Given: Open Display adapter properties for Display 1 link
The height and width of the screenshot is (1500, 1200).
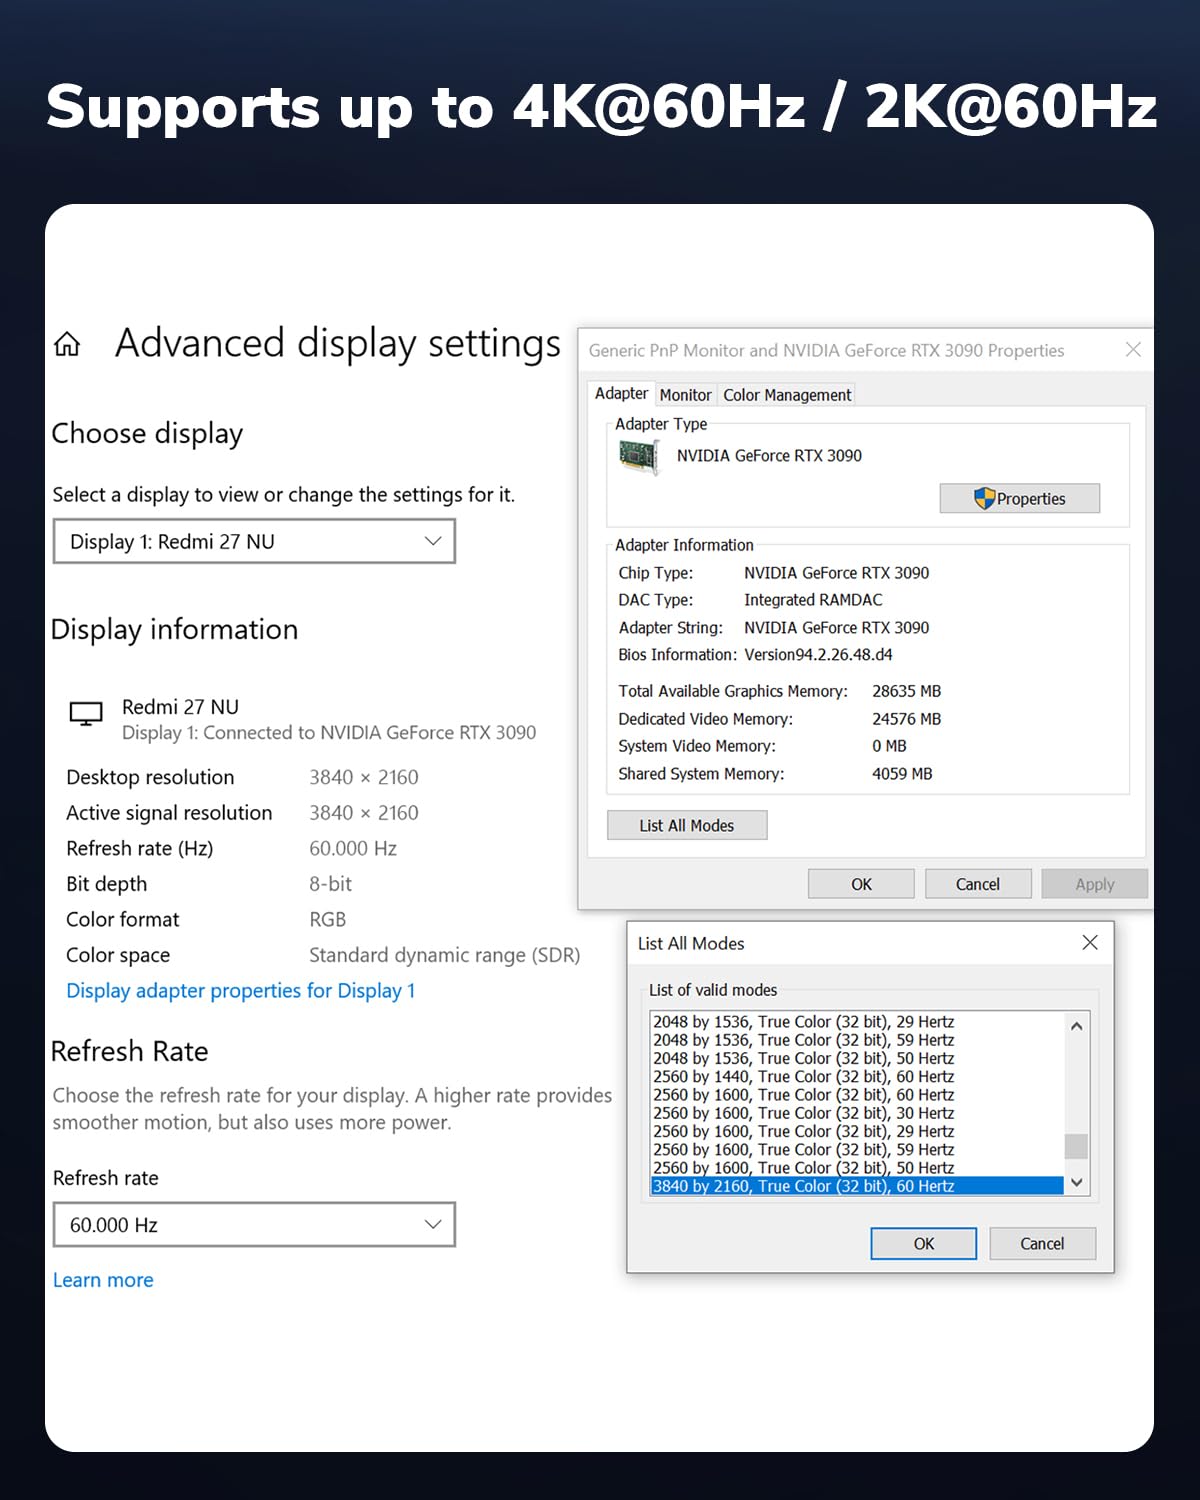Looking at the screenshot, I should pos(240,991).
